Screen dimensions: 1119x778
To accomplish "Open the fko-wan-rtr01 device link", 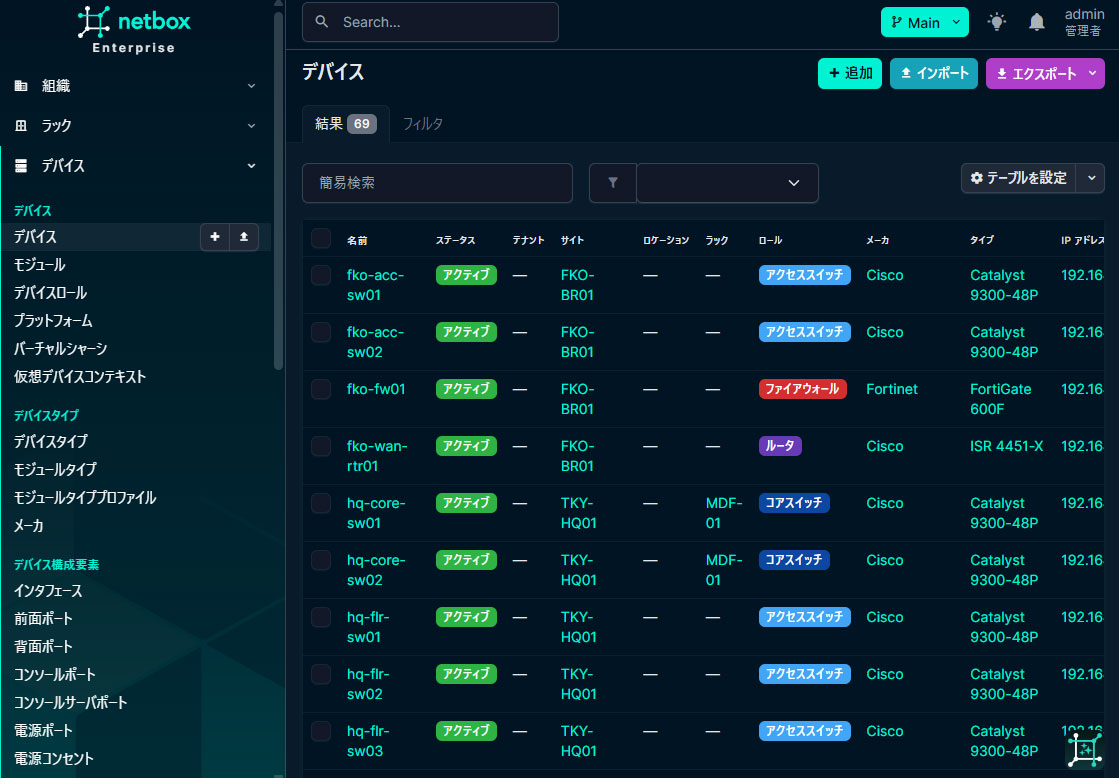I will [377, 455].
